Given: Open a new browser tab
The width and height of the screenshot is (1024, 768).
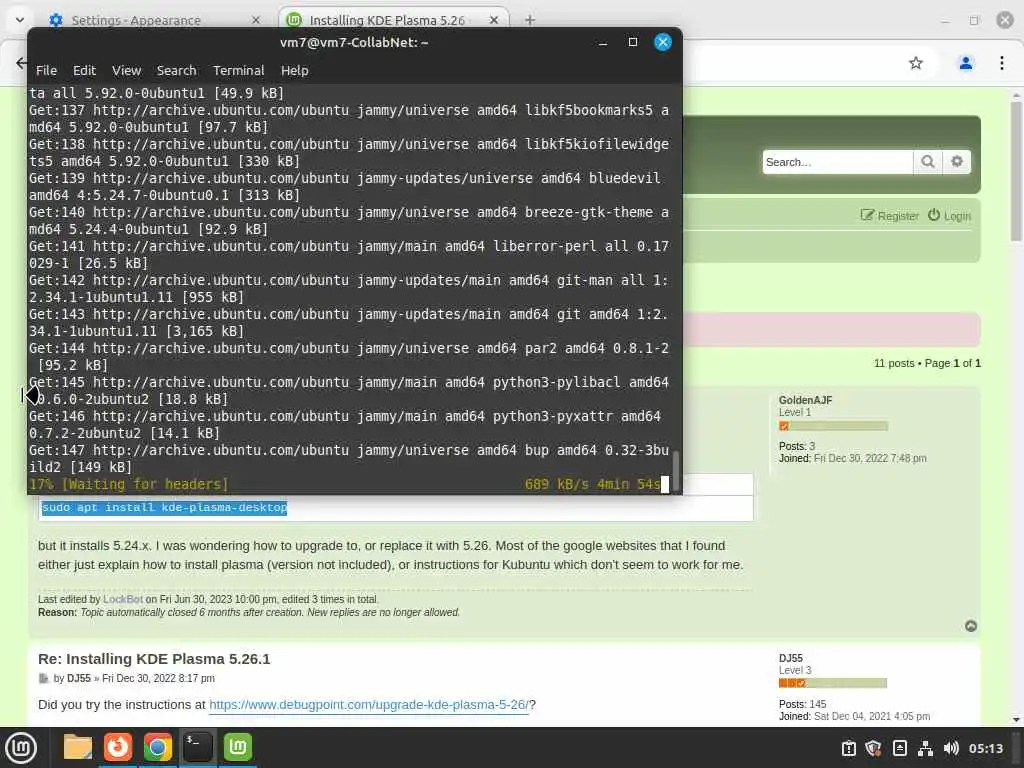Looking at the screenshot, I should tap(530, 20).
